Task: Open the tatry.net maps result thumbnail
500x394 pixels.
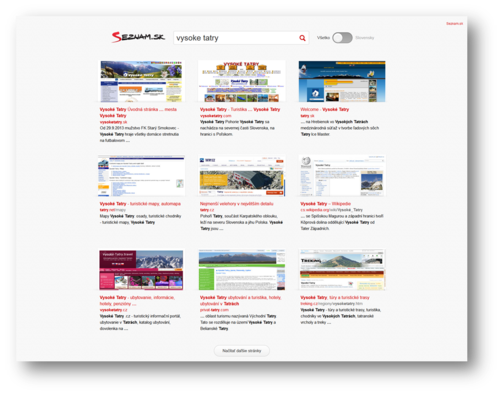Action: 141,176
